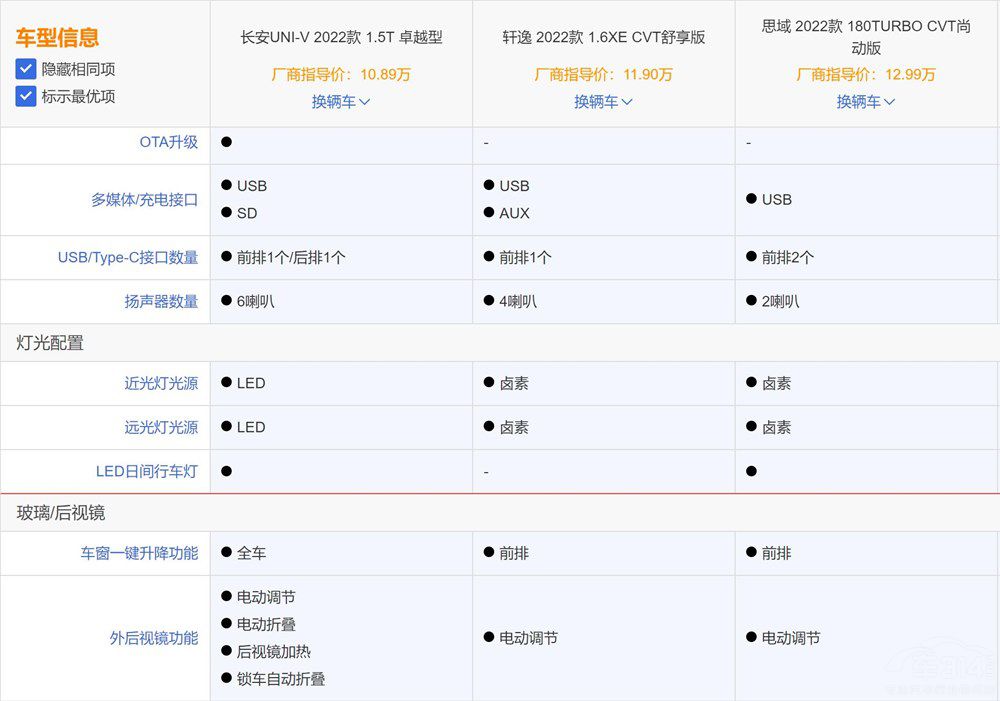This screenshot has height=701, width=1000.
Task: Select the 车窗一键升降功能 parameter label
Action: click(x=139, y=553)
